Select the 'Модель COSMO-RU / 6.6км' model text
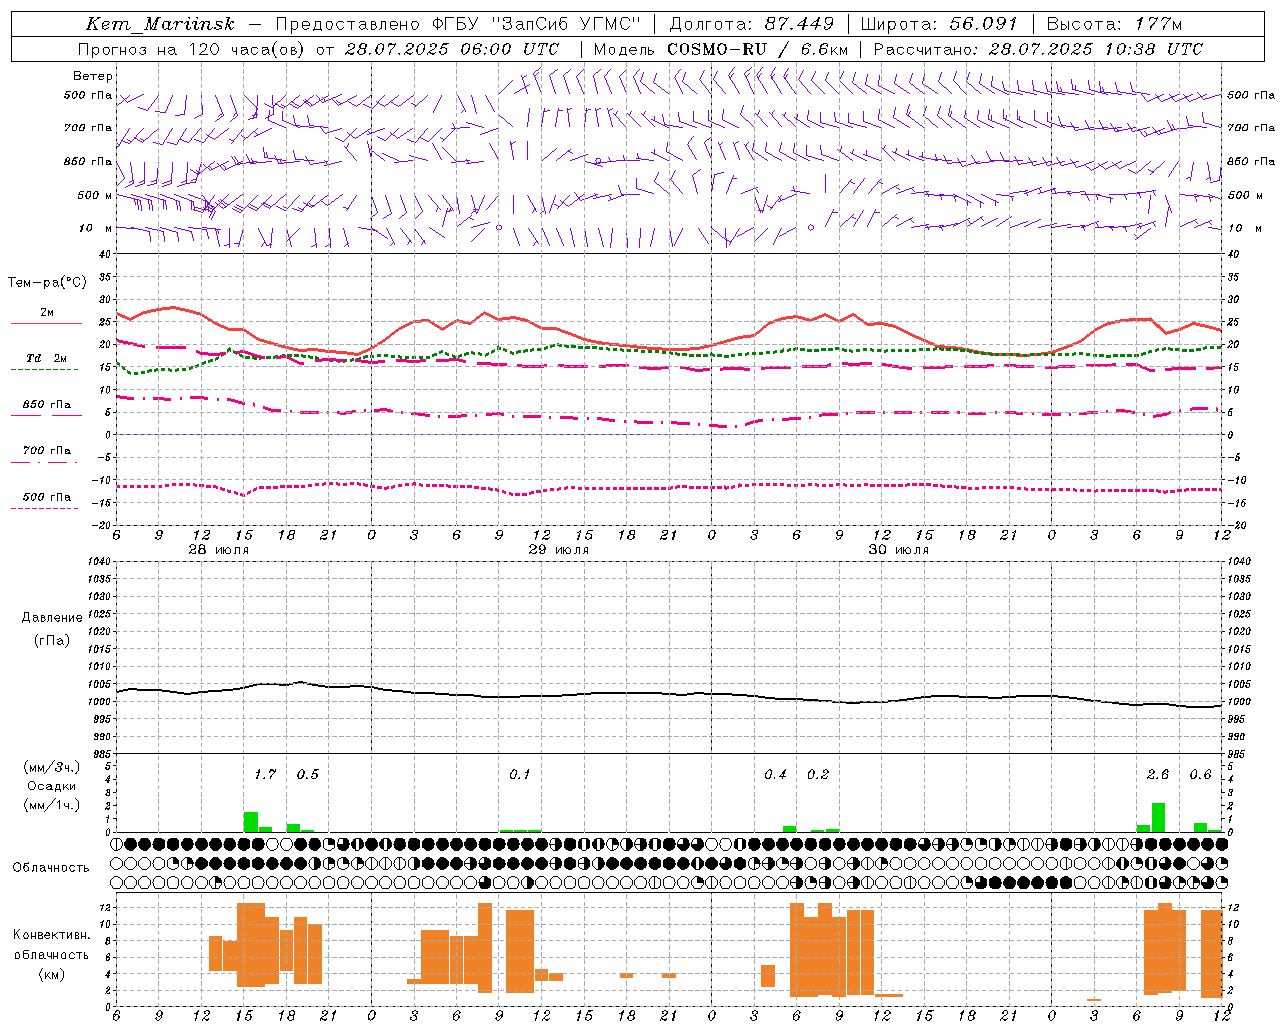The width and height of the screenshot is (1280, 1024). pos(721,49)
